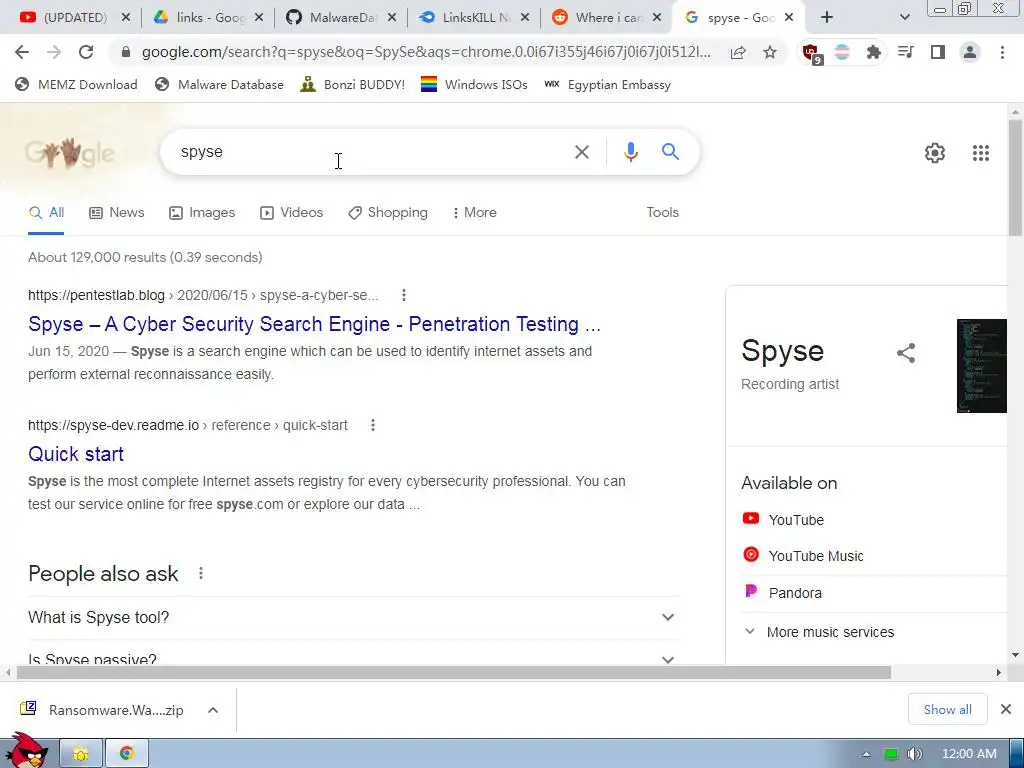Open the More search filters menu
1024x768 pixels.
474,213
